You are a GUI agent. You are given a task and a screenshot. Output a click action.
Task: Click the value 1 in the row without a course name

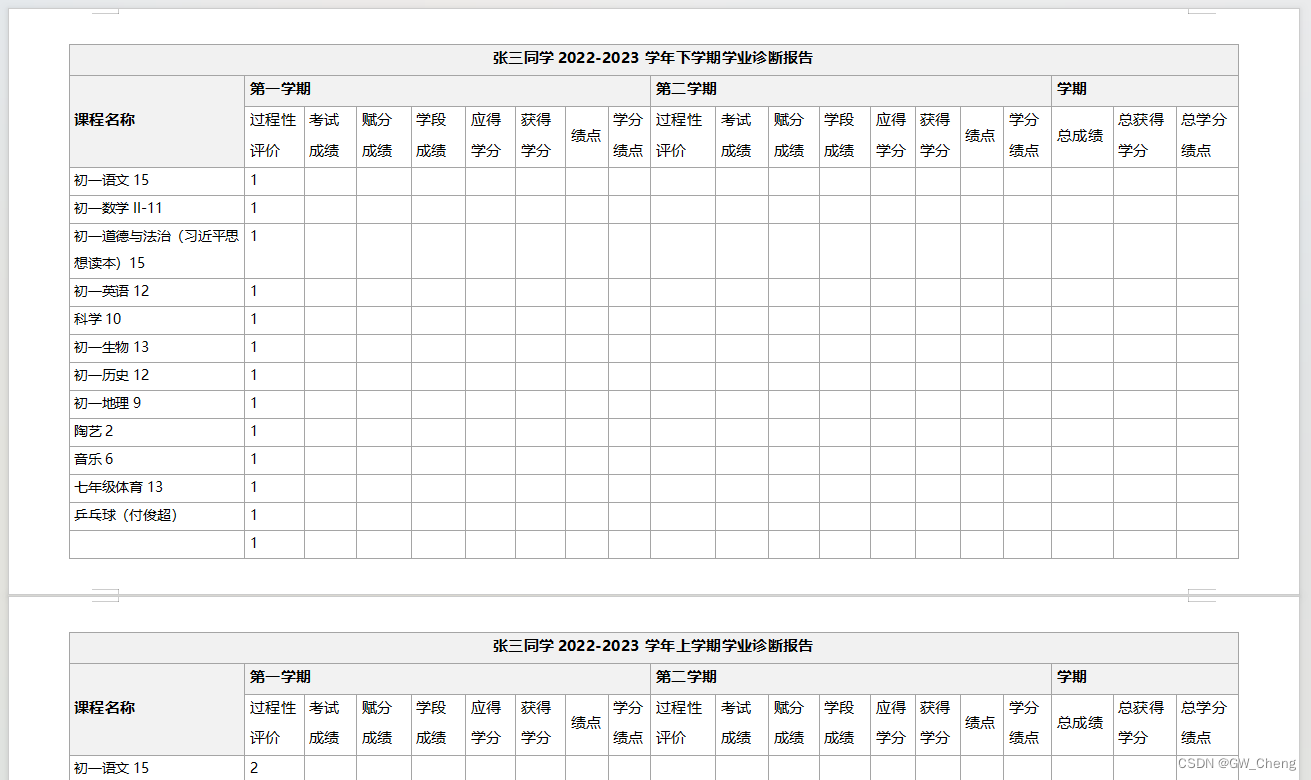tap(254, 543)
